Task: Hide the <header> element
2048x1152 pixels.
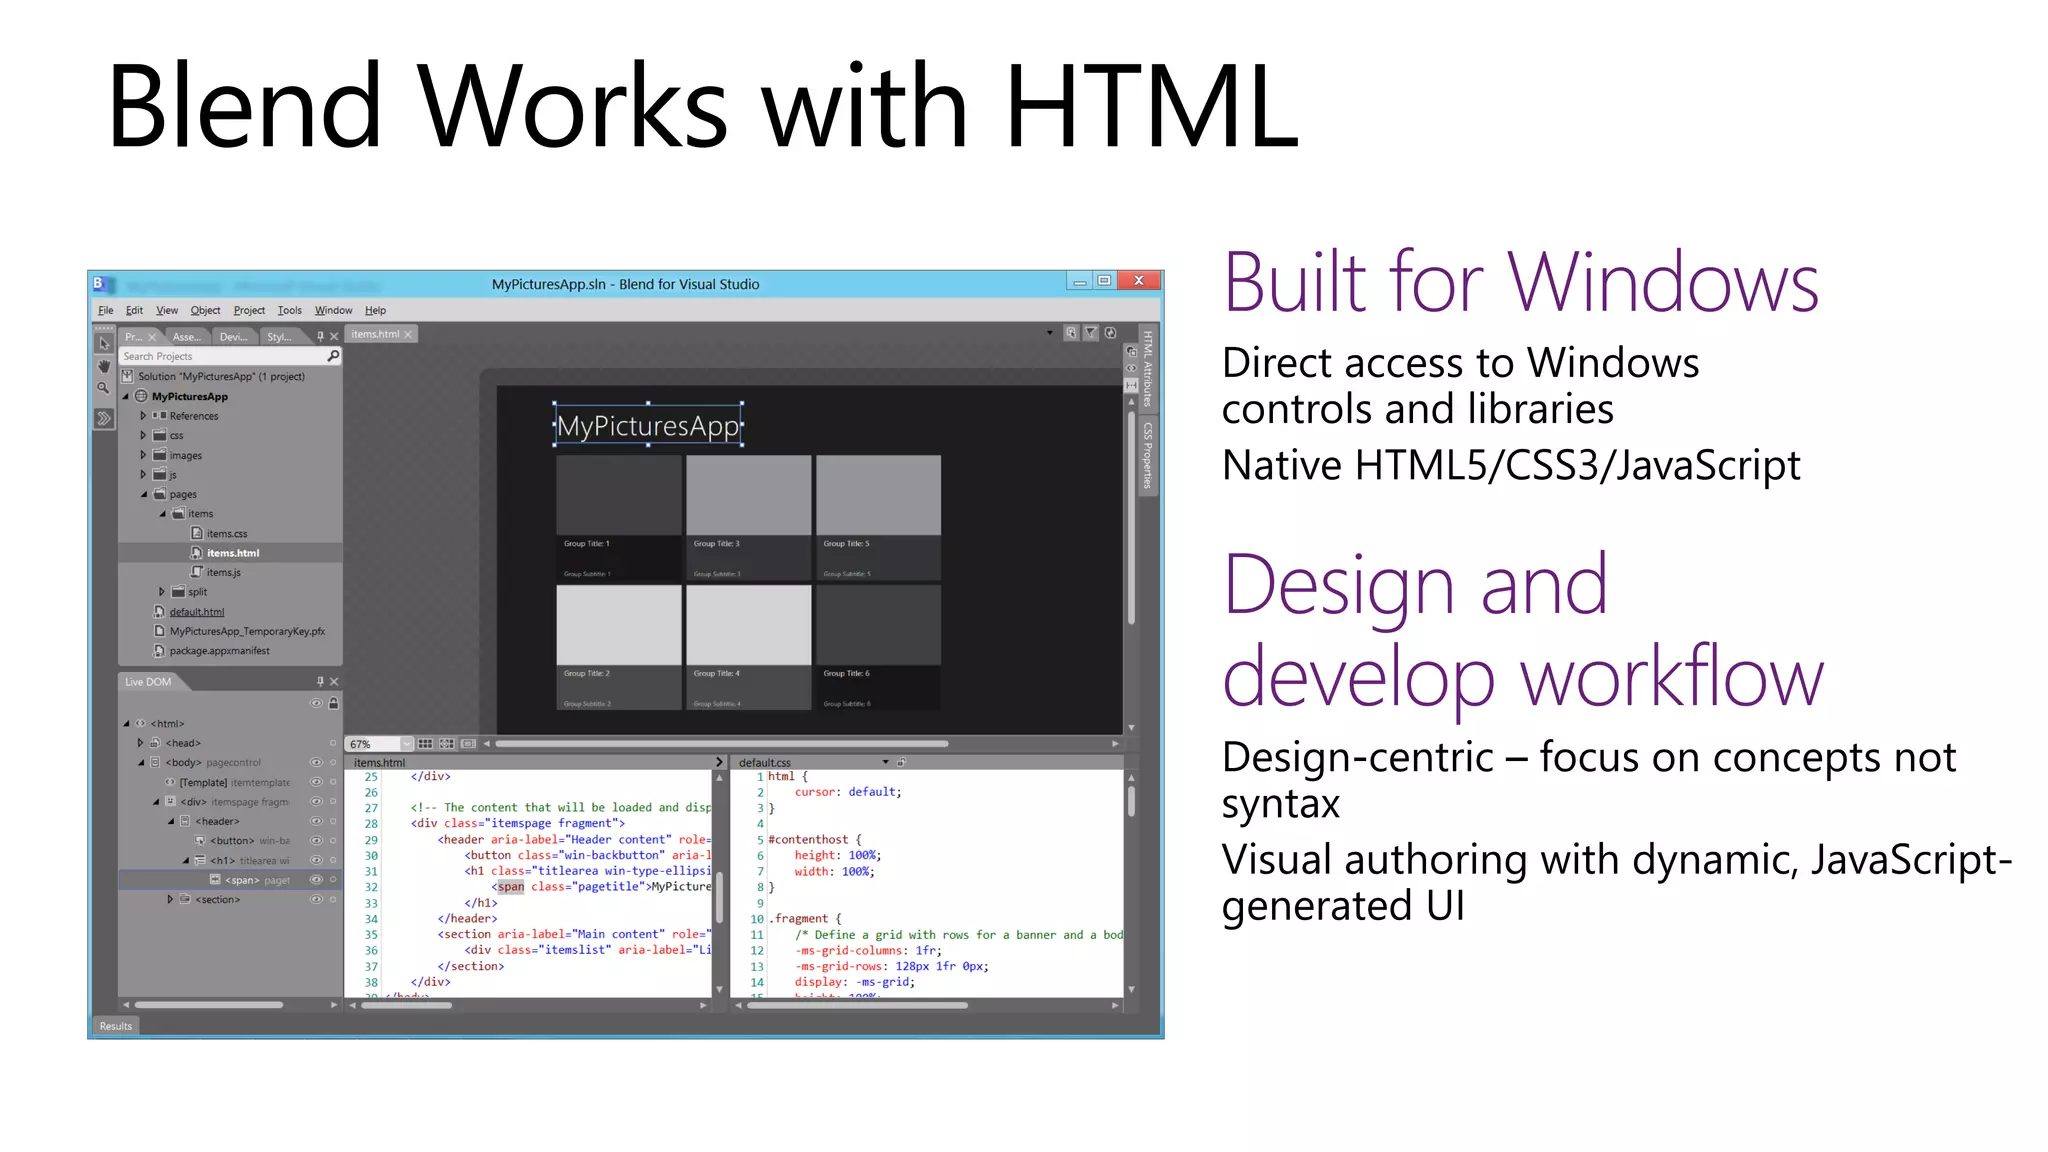Action: [x=316, y=821]
